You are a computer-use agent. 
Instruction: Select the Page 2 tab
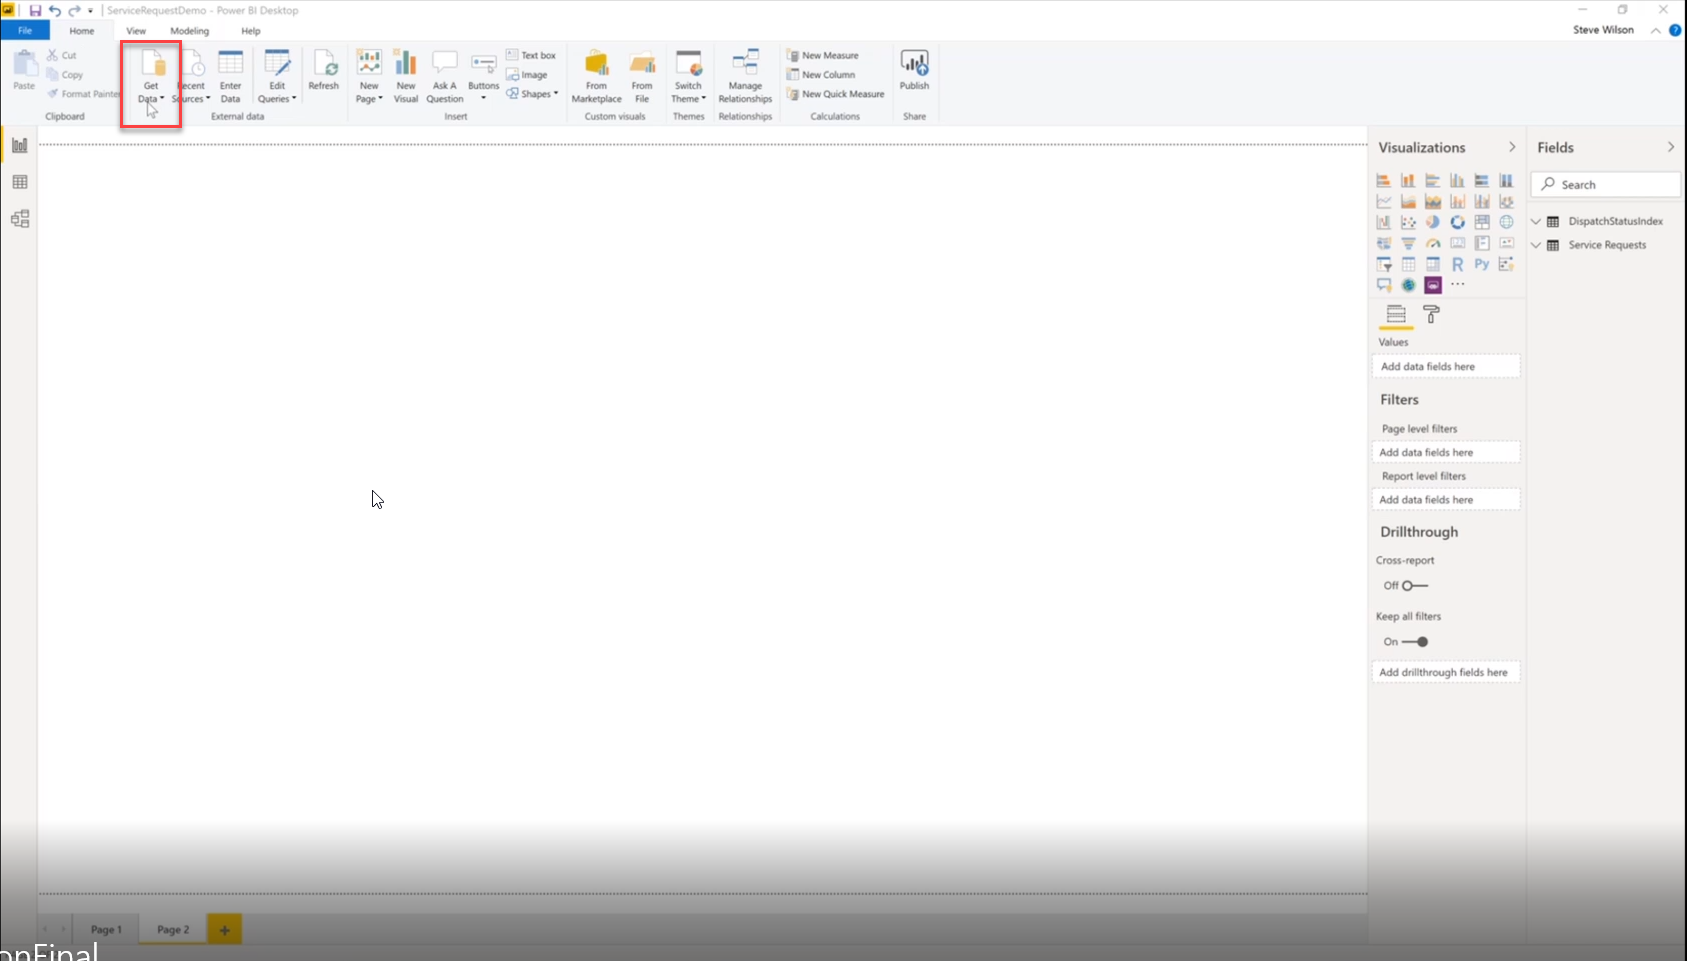173,929
